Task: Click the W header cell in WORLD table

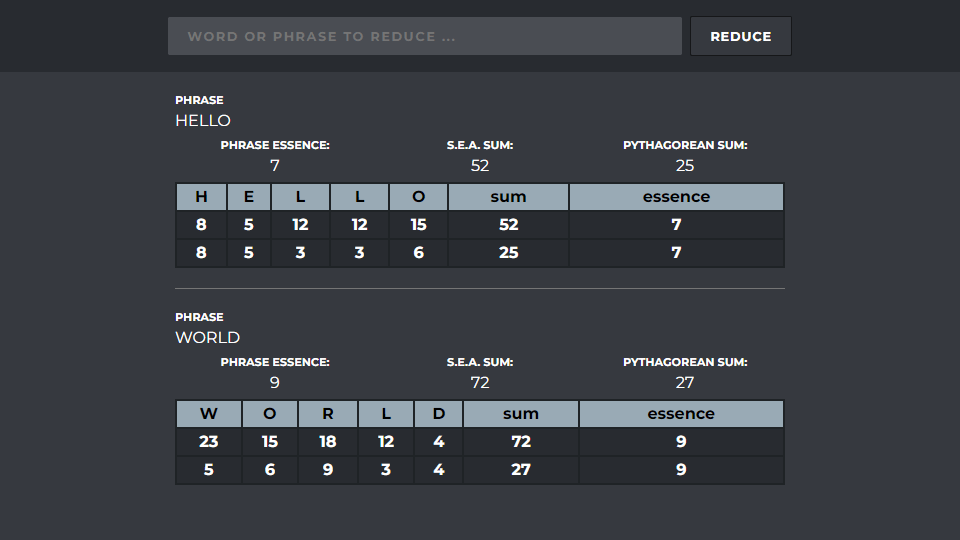Action: click(x=209, y=414)
